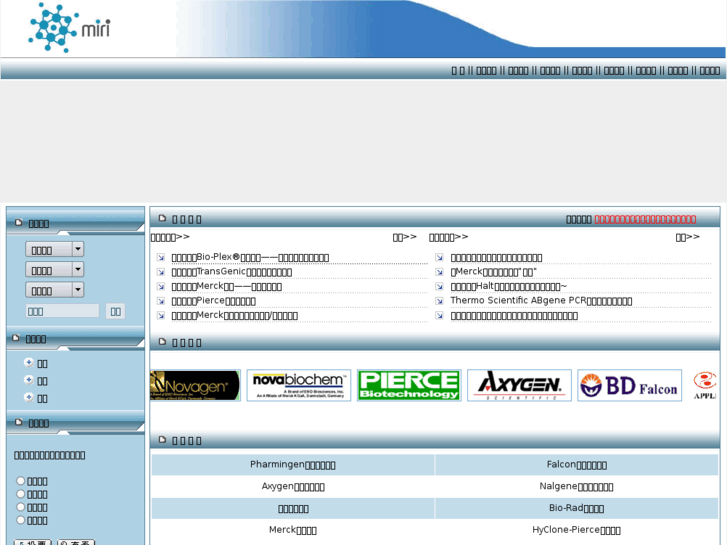727x545 pixels.
Task: Click the first item in the top navigation bar
Action: (458, 71)
